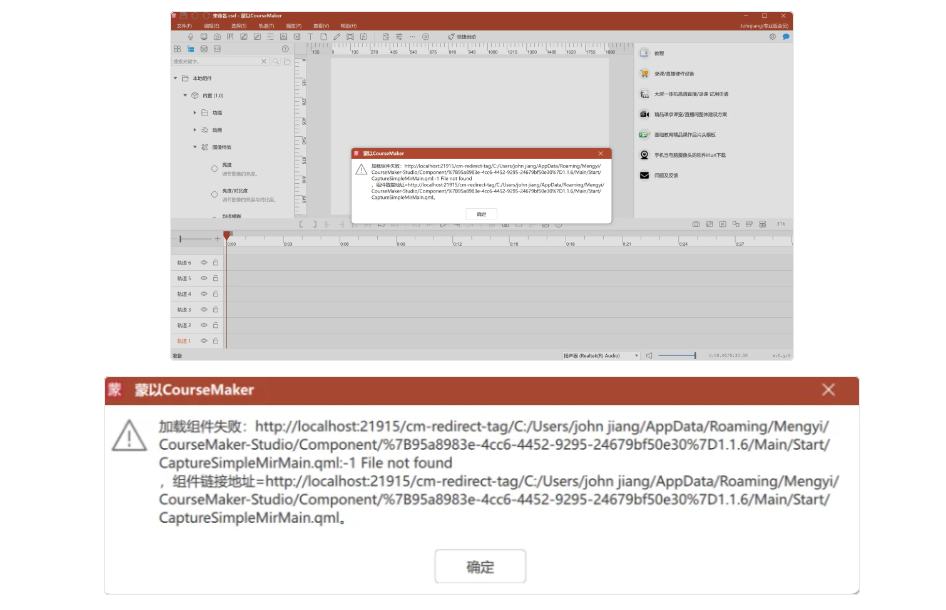Screen dimensions: 946x610
Task: Open the video camera item in the right panel
Action: [644, 114]
